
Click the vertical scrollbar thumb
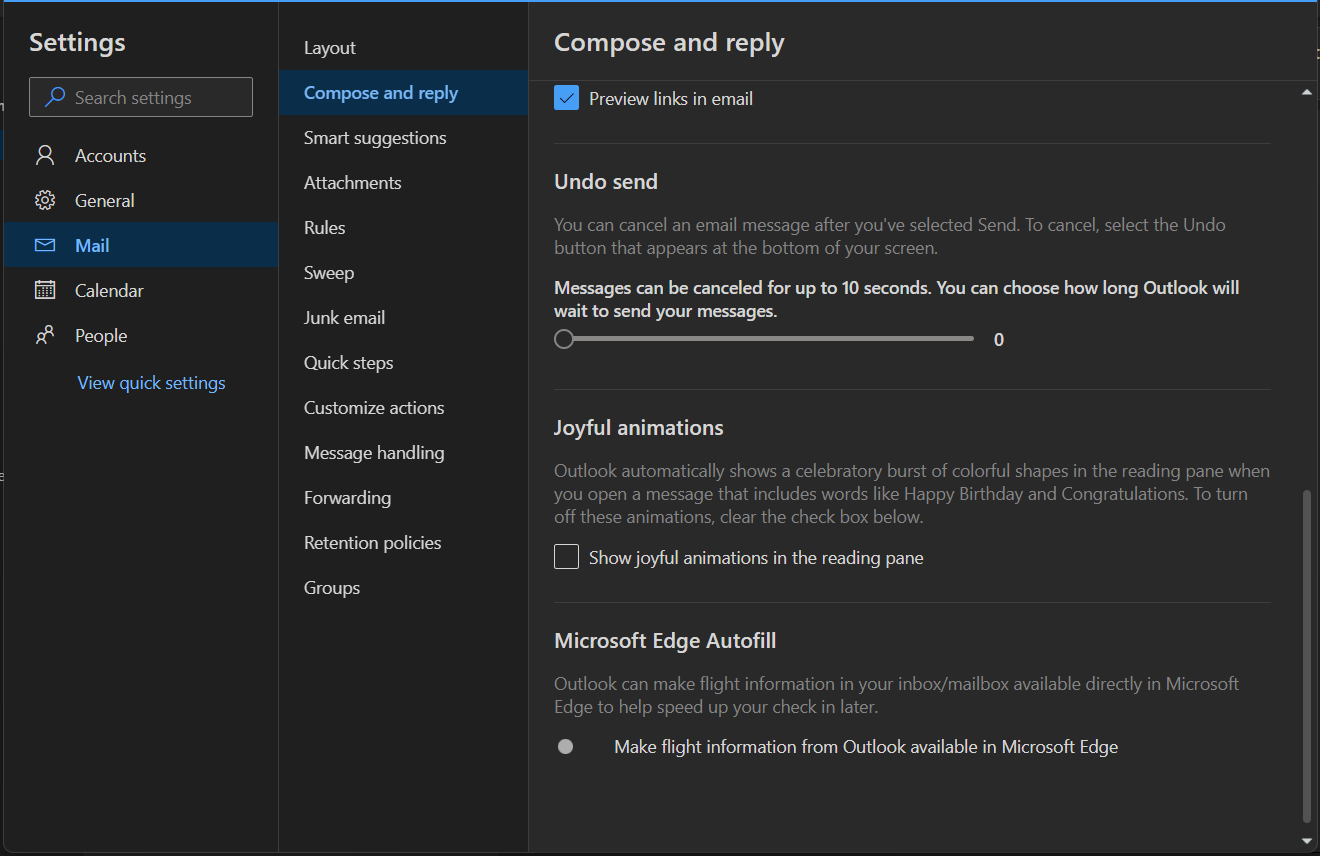1307,656
